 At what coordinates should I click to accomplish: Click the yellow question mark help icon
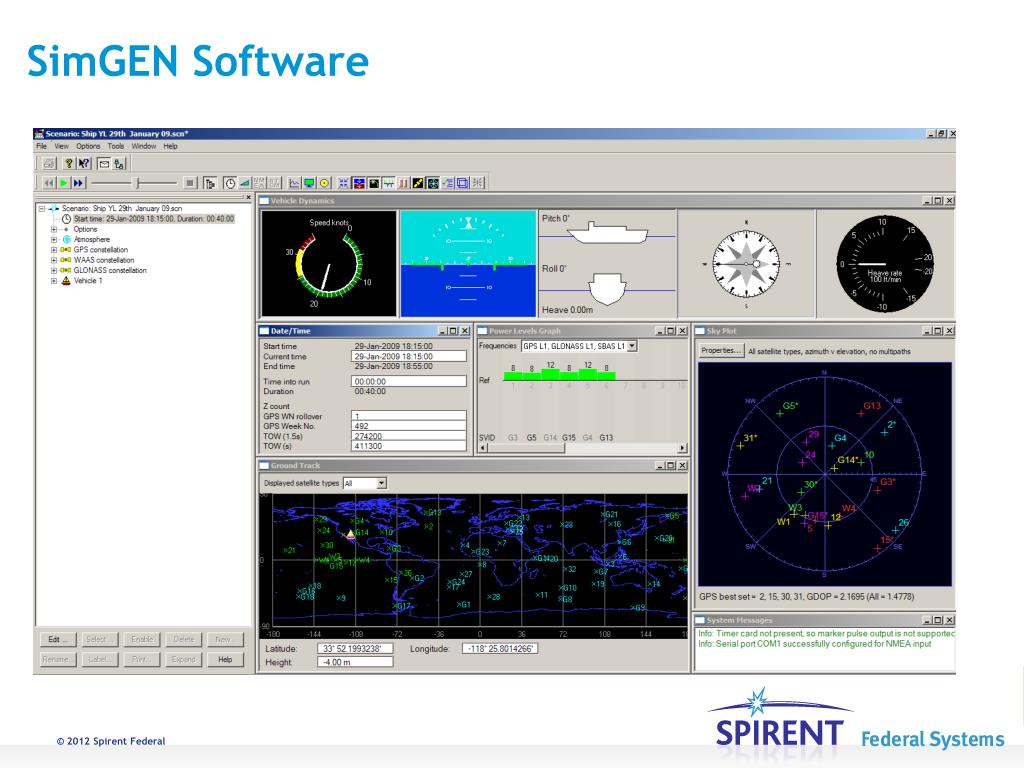[69, 163]
